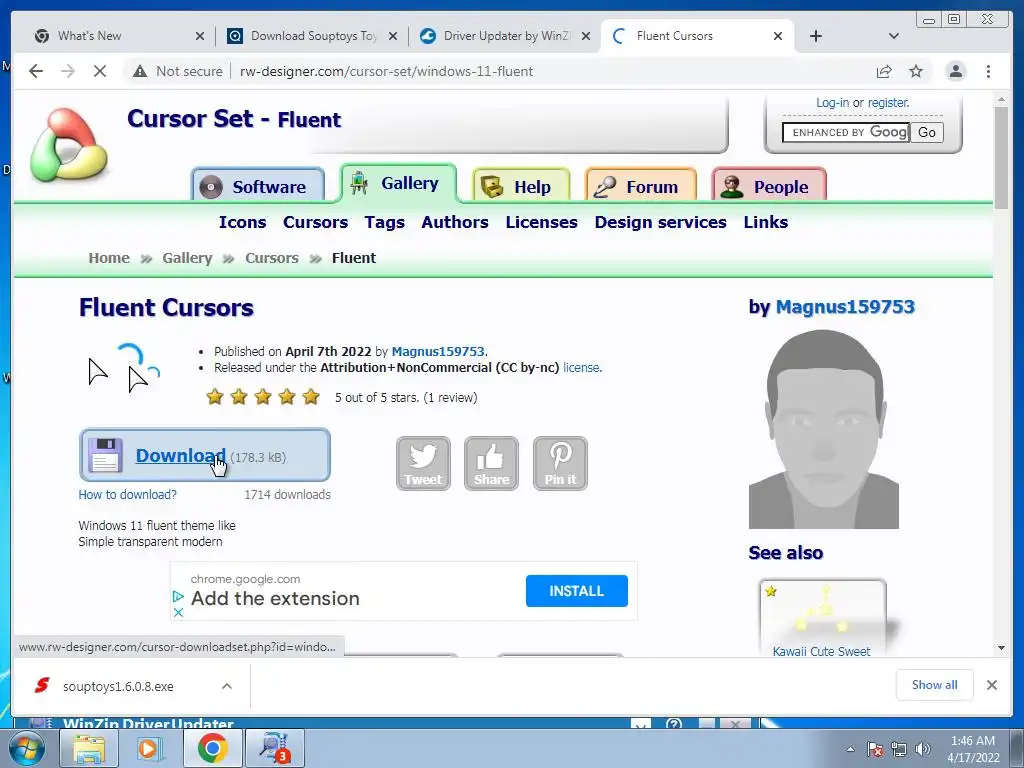This screenshot has width=1024, height=768.
Task: Click the network tray icon
Action: click(899, 749)
